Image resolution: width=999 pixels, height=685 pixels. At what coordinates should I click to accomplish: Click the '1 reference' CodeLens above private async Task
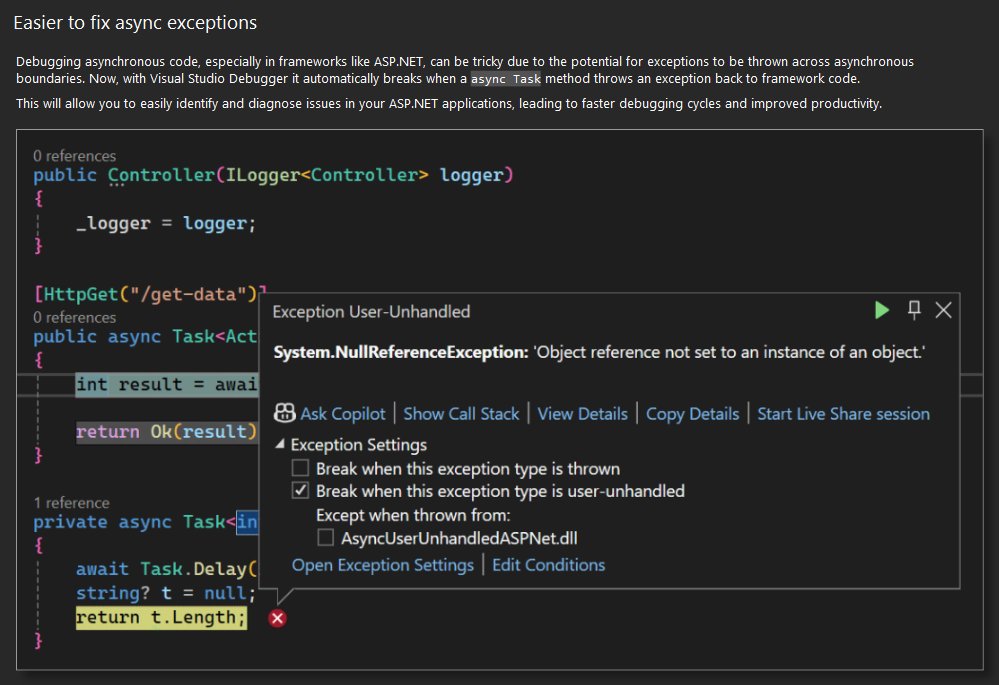pyautogui.click(x=71, y=503)
